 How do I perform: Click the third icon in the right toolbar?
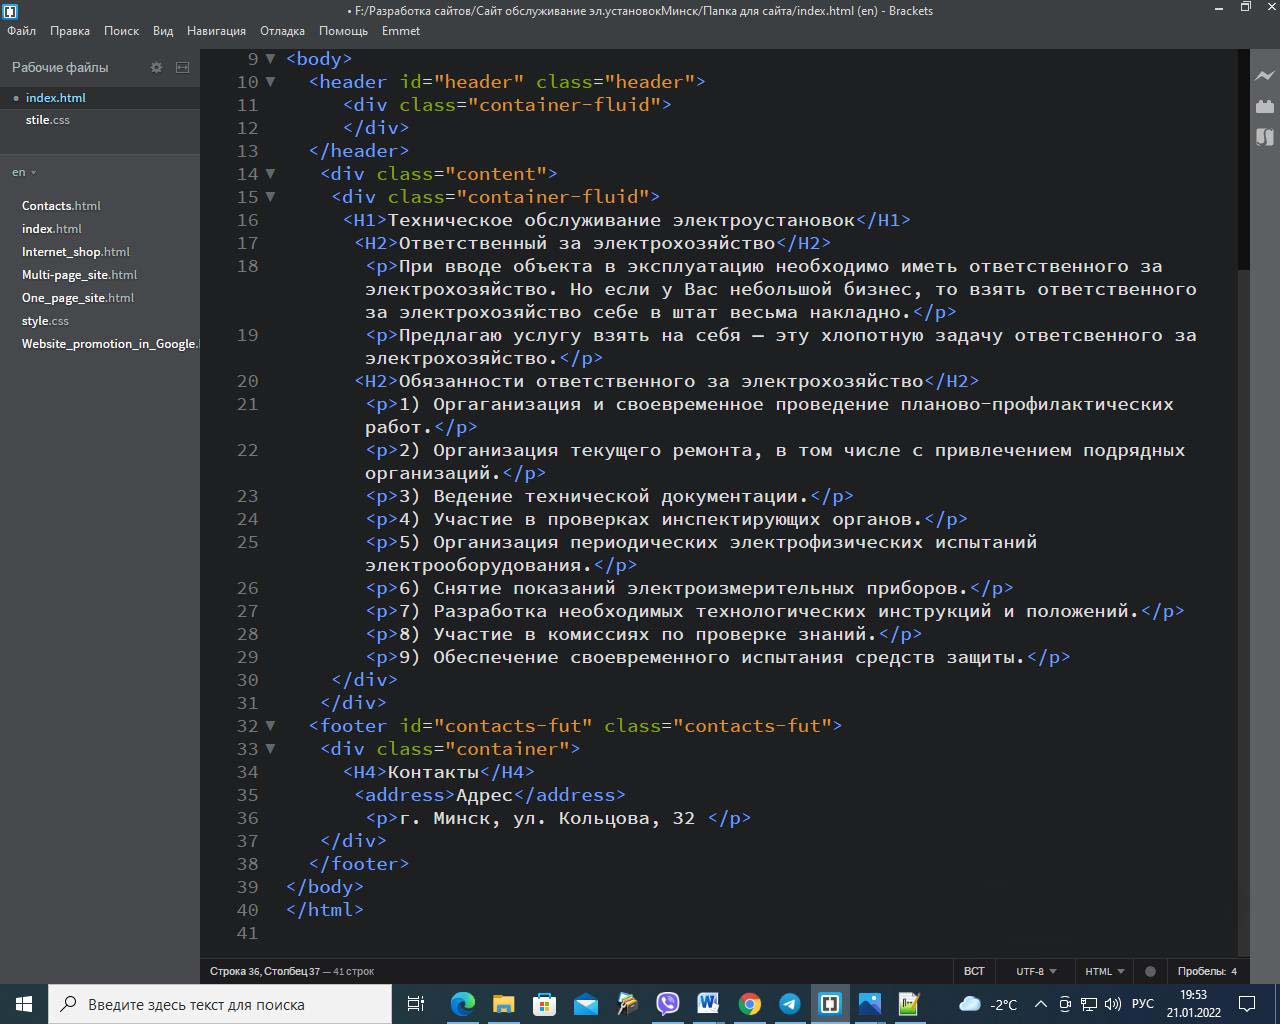click(1265, 137)
